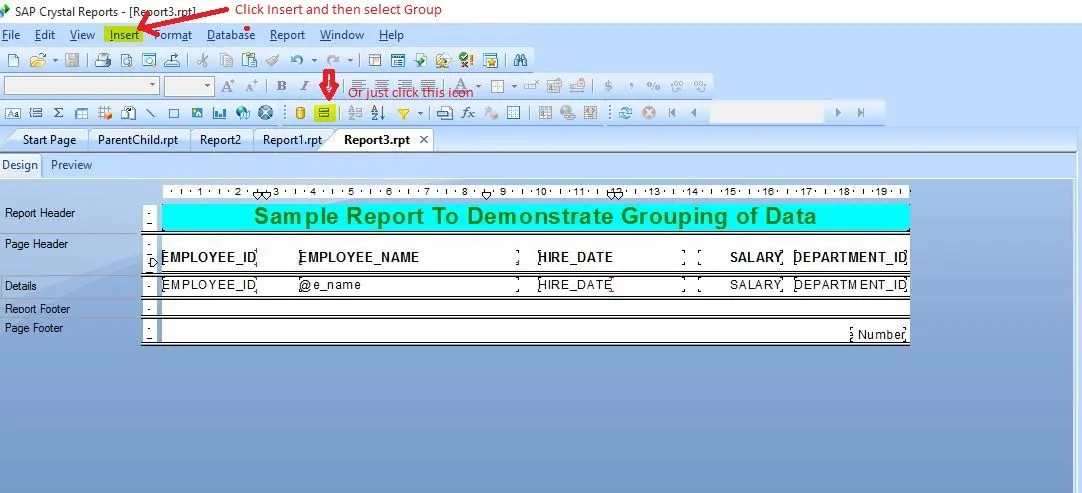
Task: Click the font color A icon
Action: pos(462,86)
